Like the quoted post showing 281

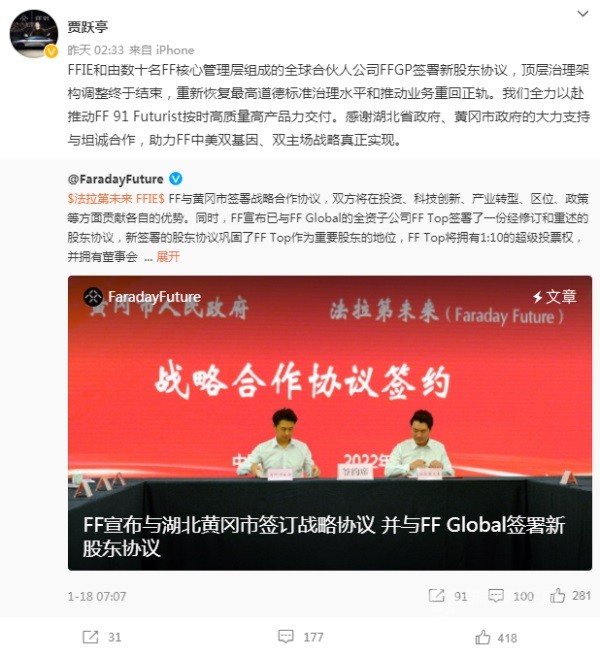coord(570,595)
